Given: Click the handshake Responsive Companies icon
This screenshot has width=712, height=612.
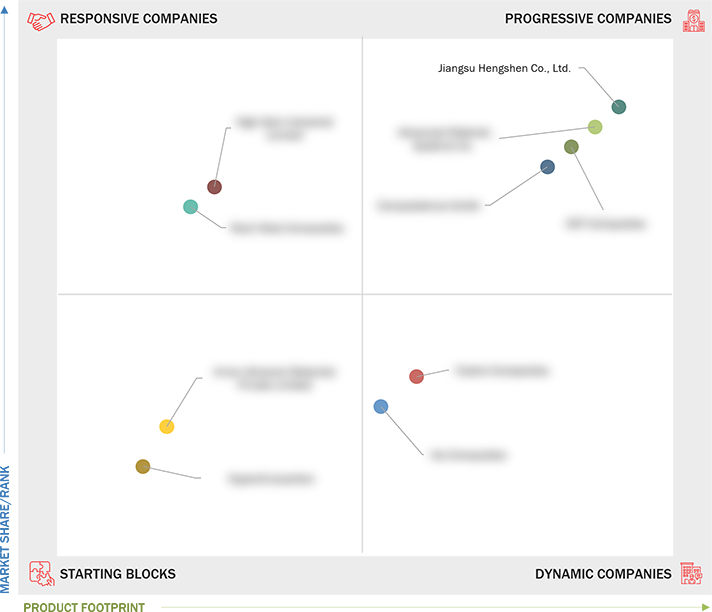Looking at the screenshot, I should (41, 20).
